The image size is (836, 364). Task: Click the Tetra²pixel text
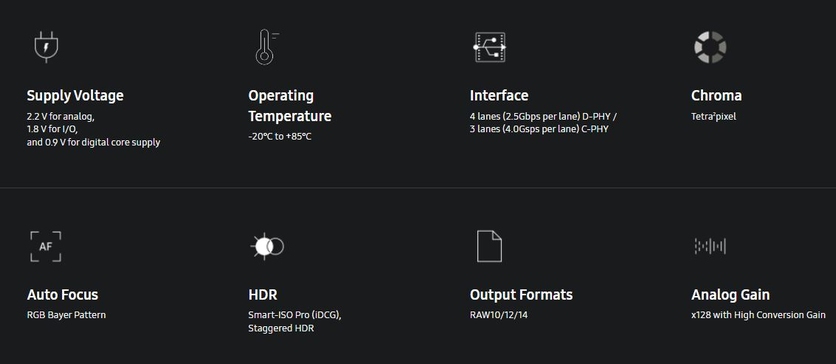713,116
